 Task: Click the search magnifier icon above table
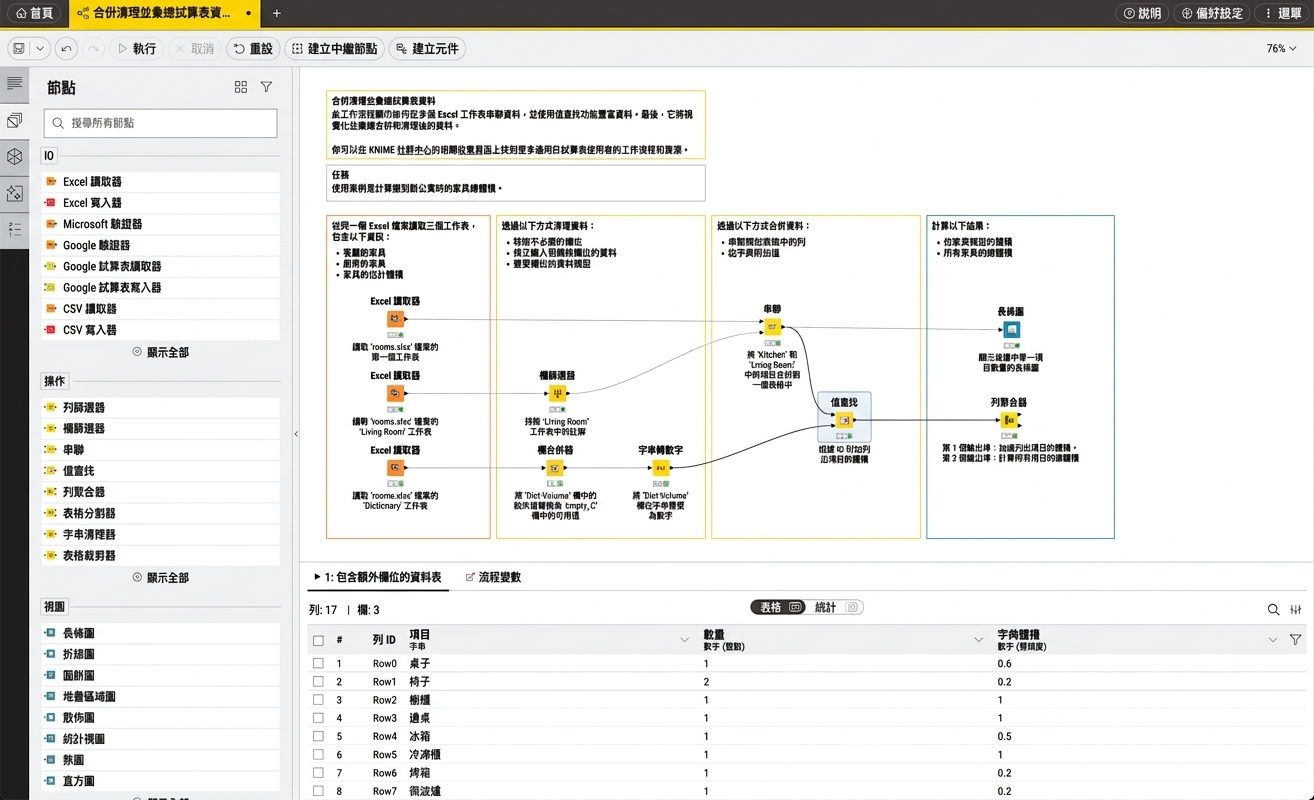coord(1273,610)
